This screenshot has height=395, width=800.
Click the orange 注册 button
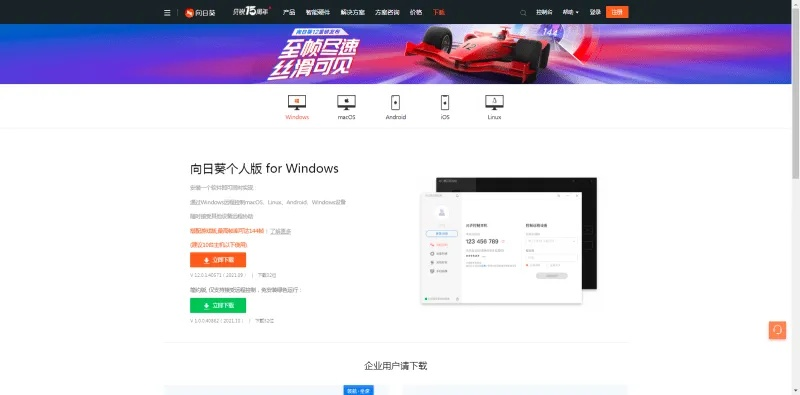[x=617, y=12]
